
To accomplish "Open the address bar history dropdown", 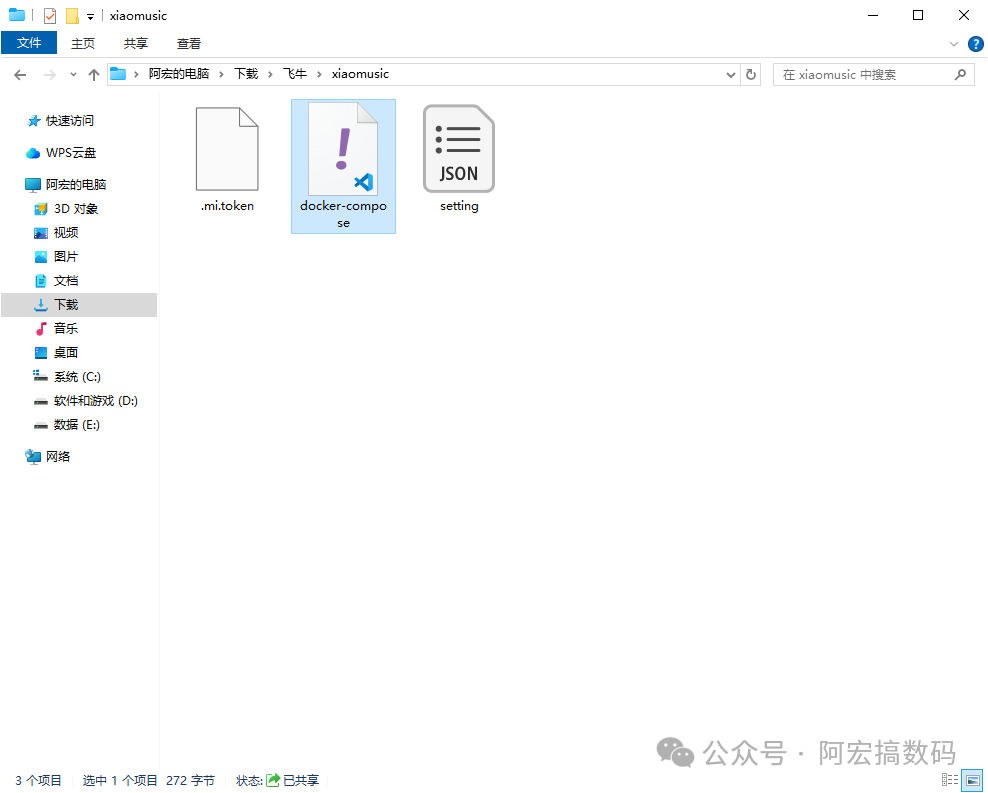I will click(x=730, y=74).
